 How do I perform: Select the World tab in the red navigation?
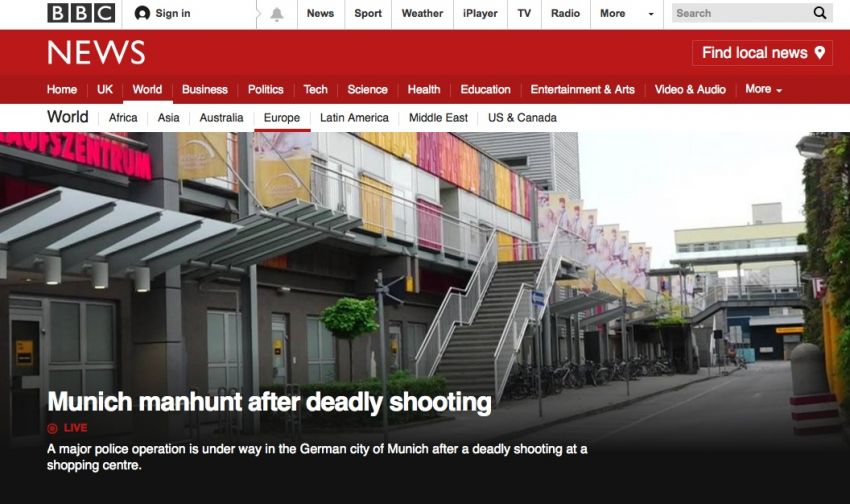pos(147,89)
